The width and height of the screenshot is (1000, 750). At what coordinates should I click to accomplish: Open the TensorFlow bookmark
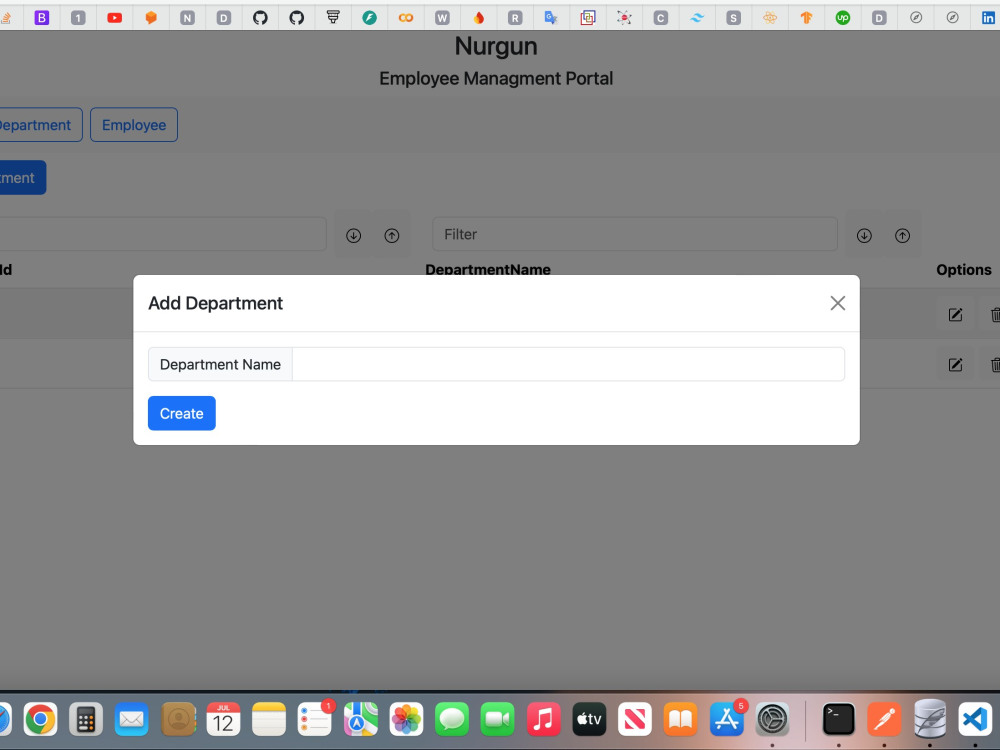tap(806, 18)
